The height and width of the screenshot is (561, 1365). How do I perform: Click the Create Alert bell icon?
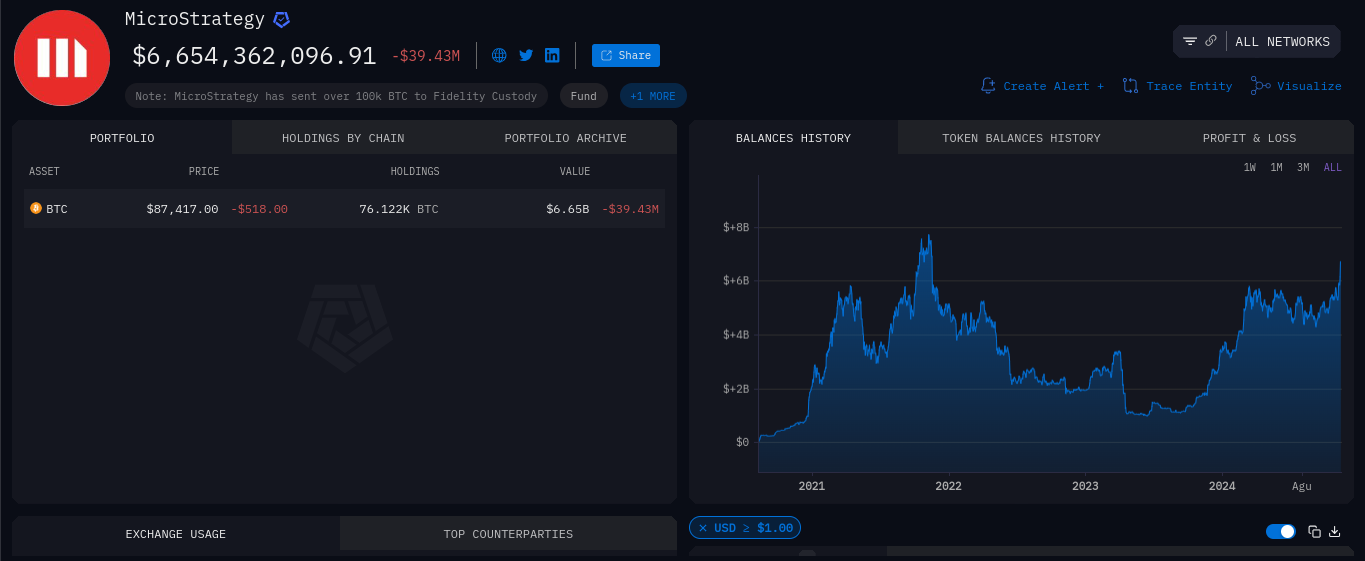989,86
